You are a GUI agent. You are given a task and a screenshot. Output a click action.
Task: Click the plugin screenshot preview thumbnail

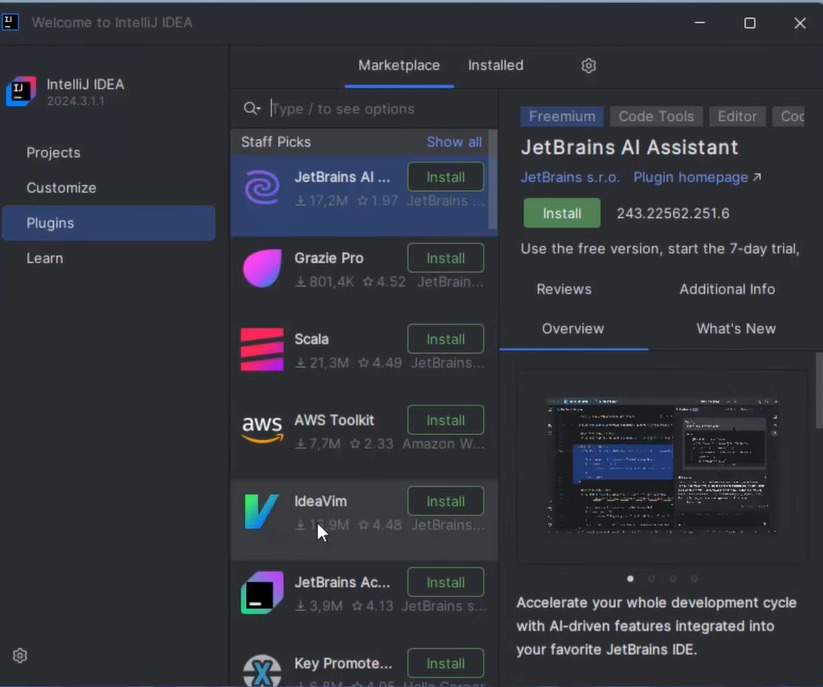tap(662, 466)
